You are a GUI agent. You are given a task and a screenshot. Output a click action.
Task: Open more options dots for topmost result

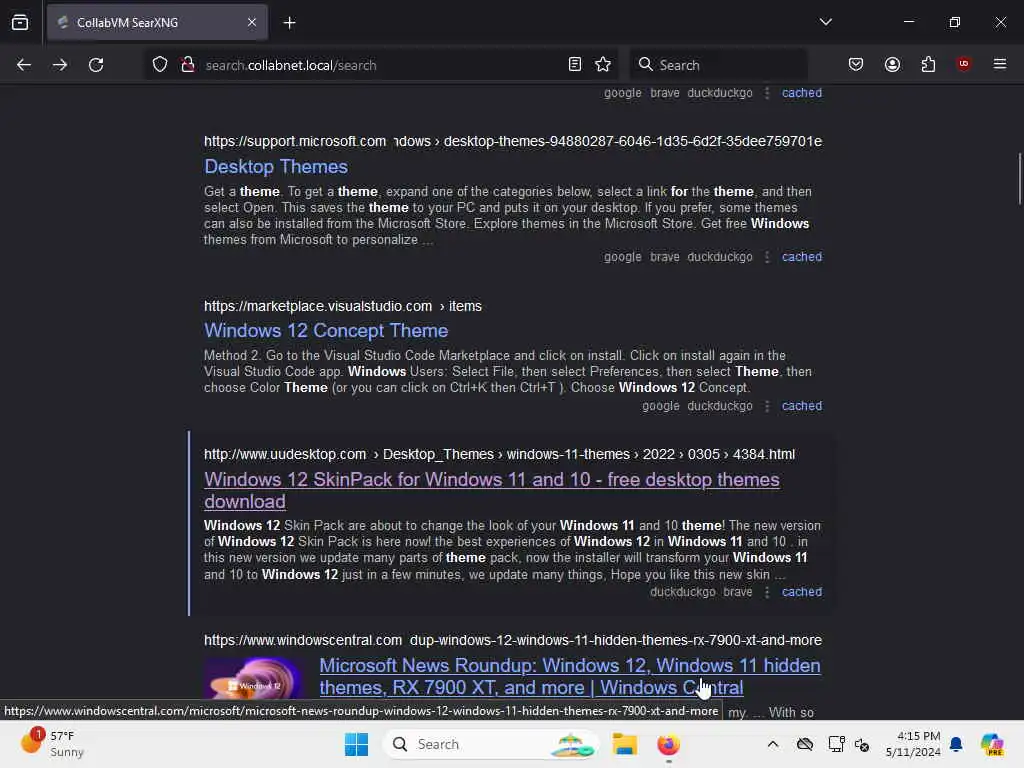point(767,93)
